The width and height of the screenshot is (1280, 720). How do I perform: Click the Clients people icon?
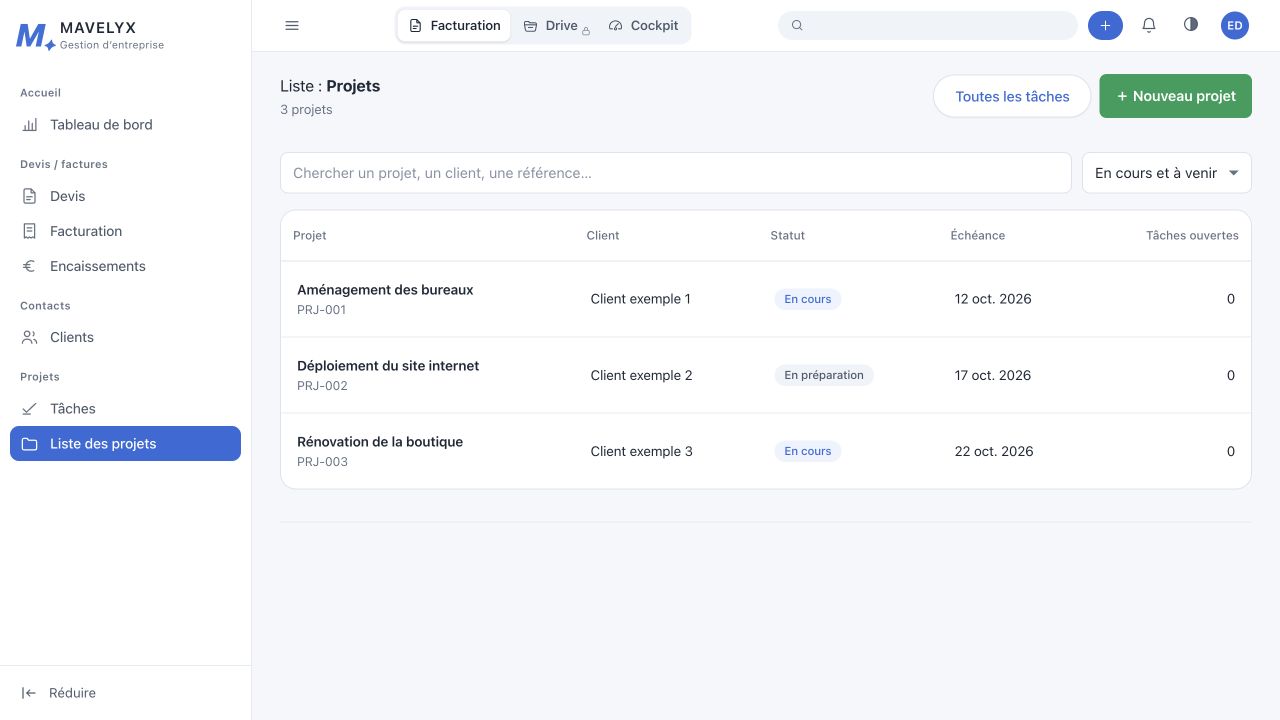pyautogui.click(x=30, y=337)
